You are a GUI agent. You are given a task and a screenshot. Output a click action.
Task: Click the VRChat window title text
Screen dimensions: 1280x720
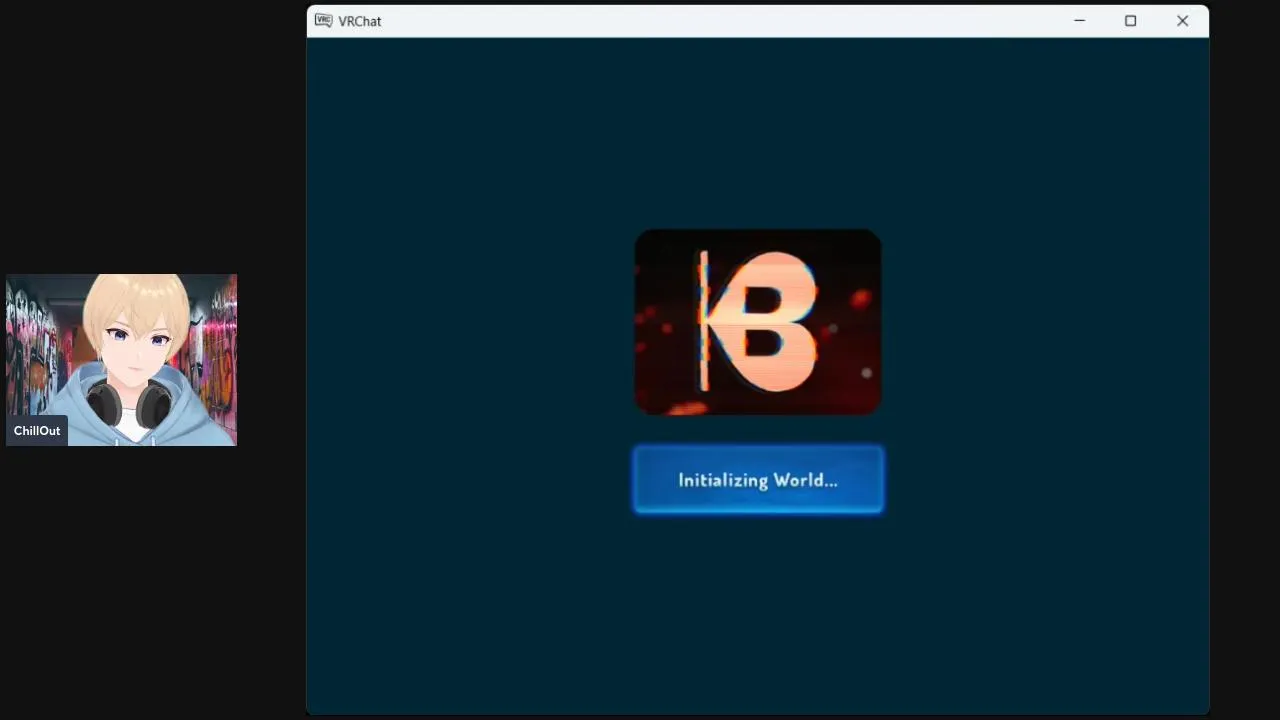coord(359,21)
